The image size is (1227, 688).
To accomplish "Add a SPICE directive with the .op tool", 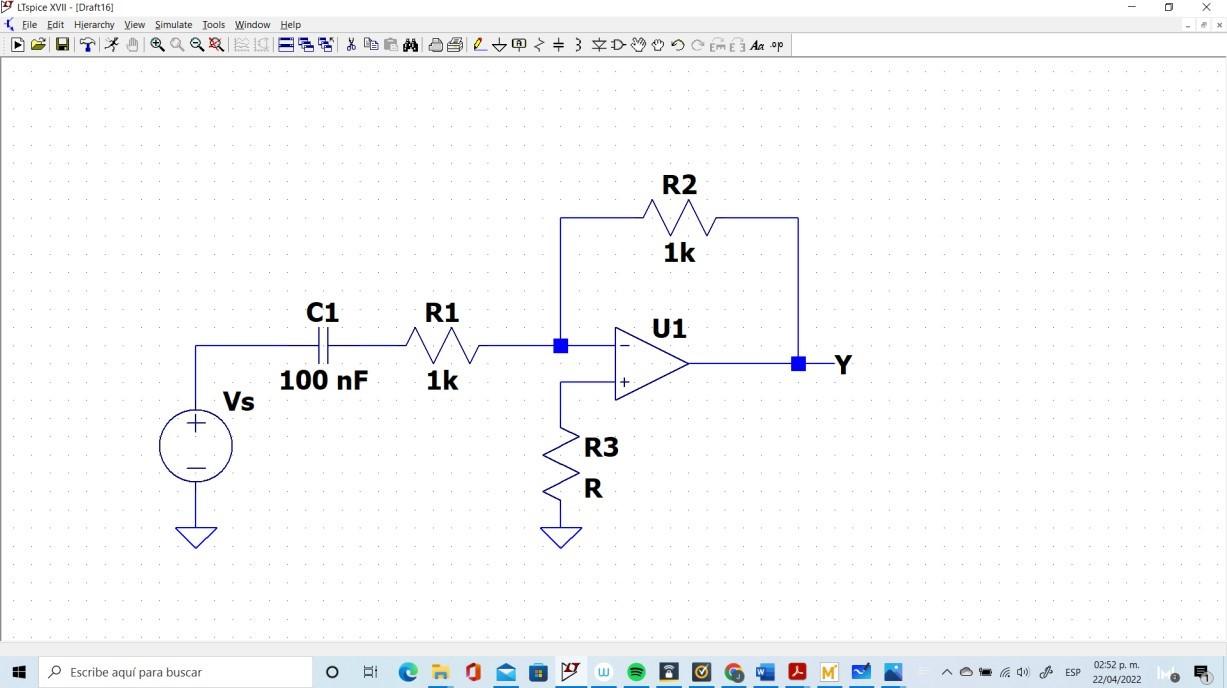I will 776,44.
